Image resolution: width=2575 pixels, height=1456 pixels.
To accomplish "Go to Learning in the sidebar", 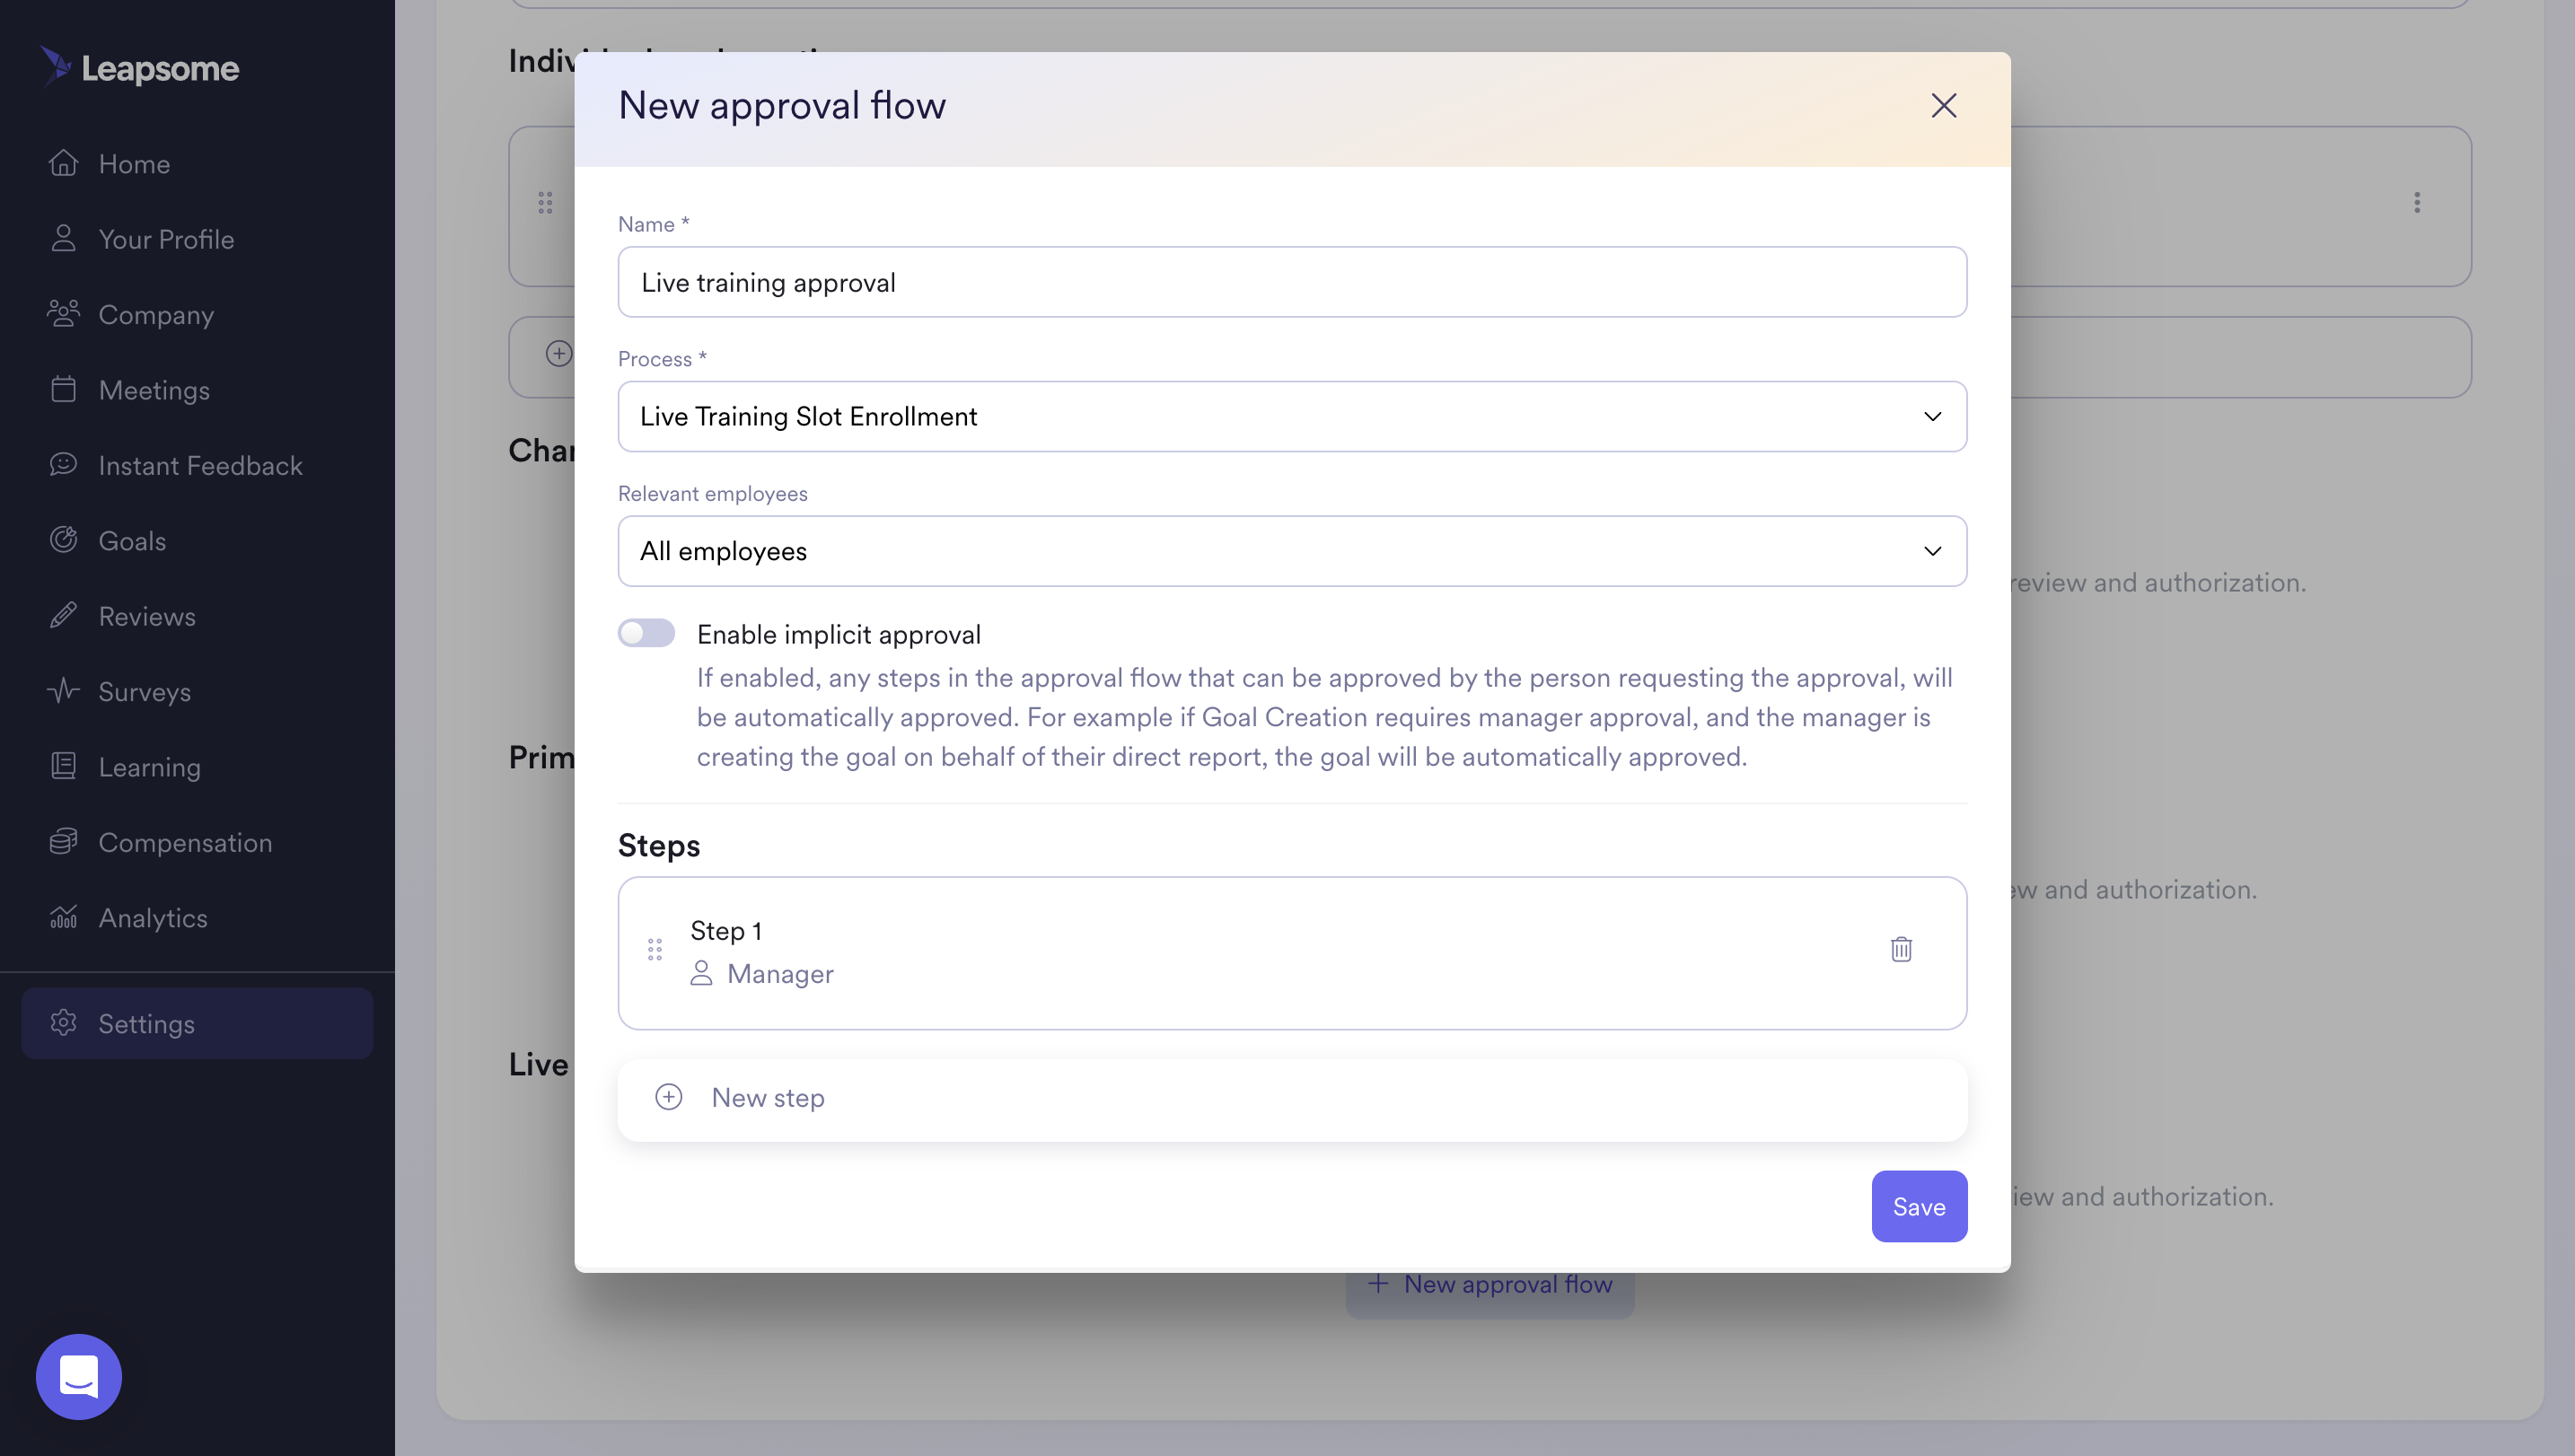I will pos(150,767).
